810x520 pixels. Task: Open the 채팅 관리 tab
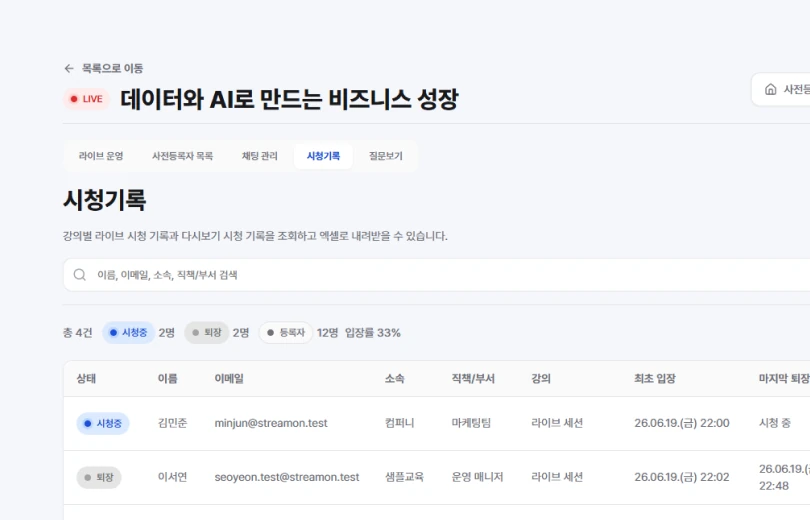259,156
